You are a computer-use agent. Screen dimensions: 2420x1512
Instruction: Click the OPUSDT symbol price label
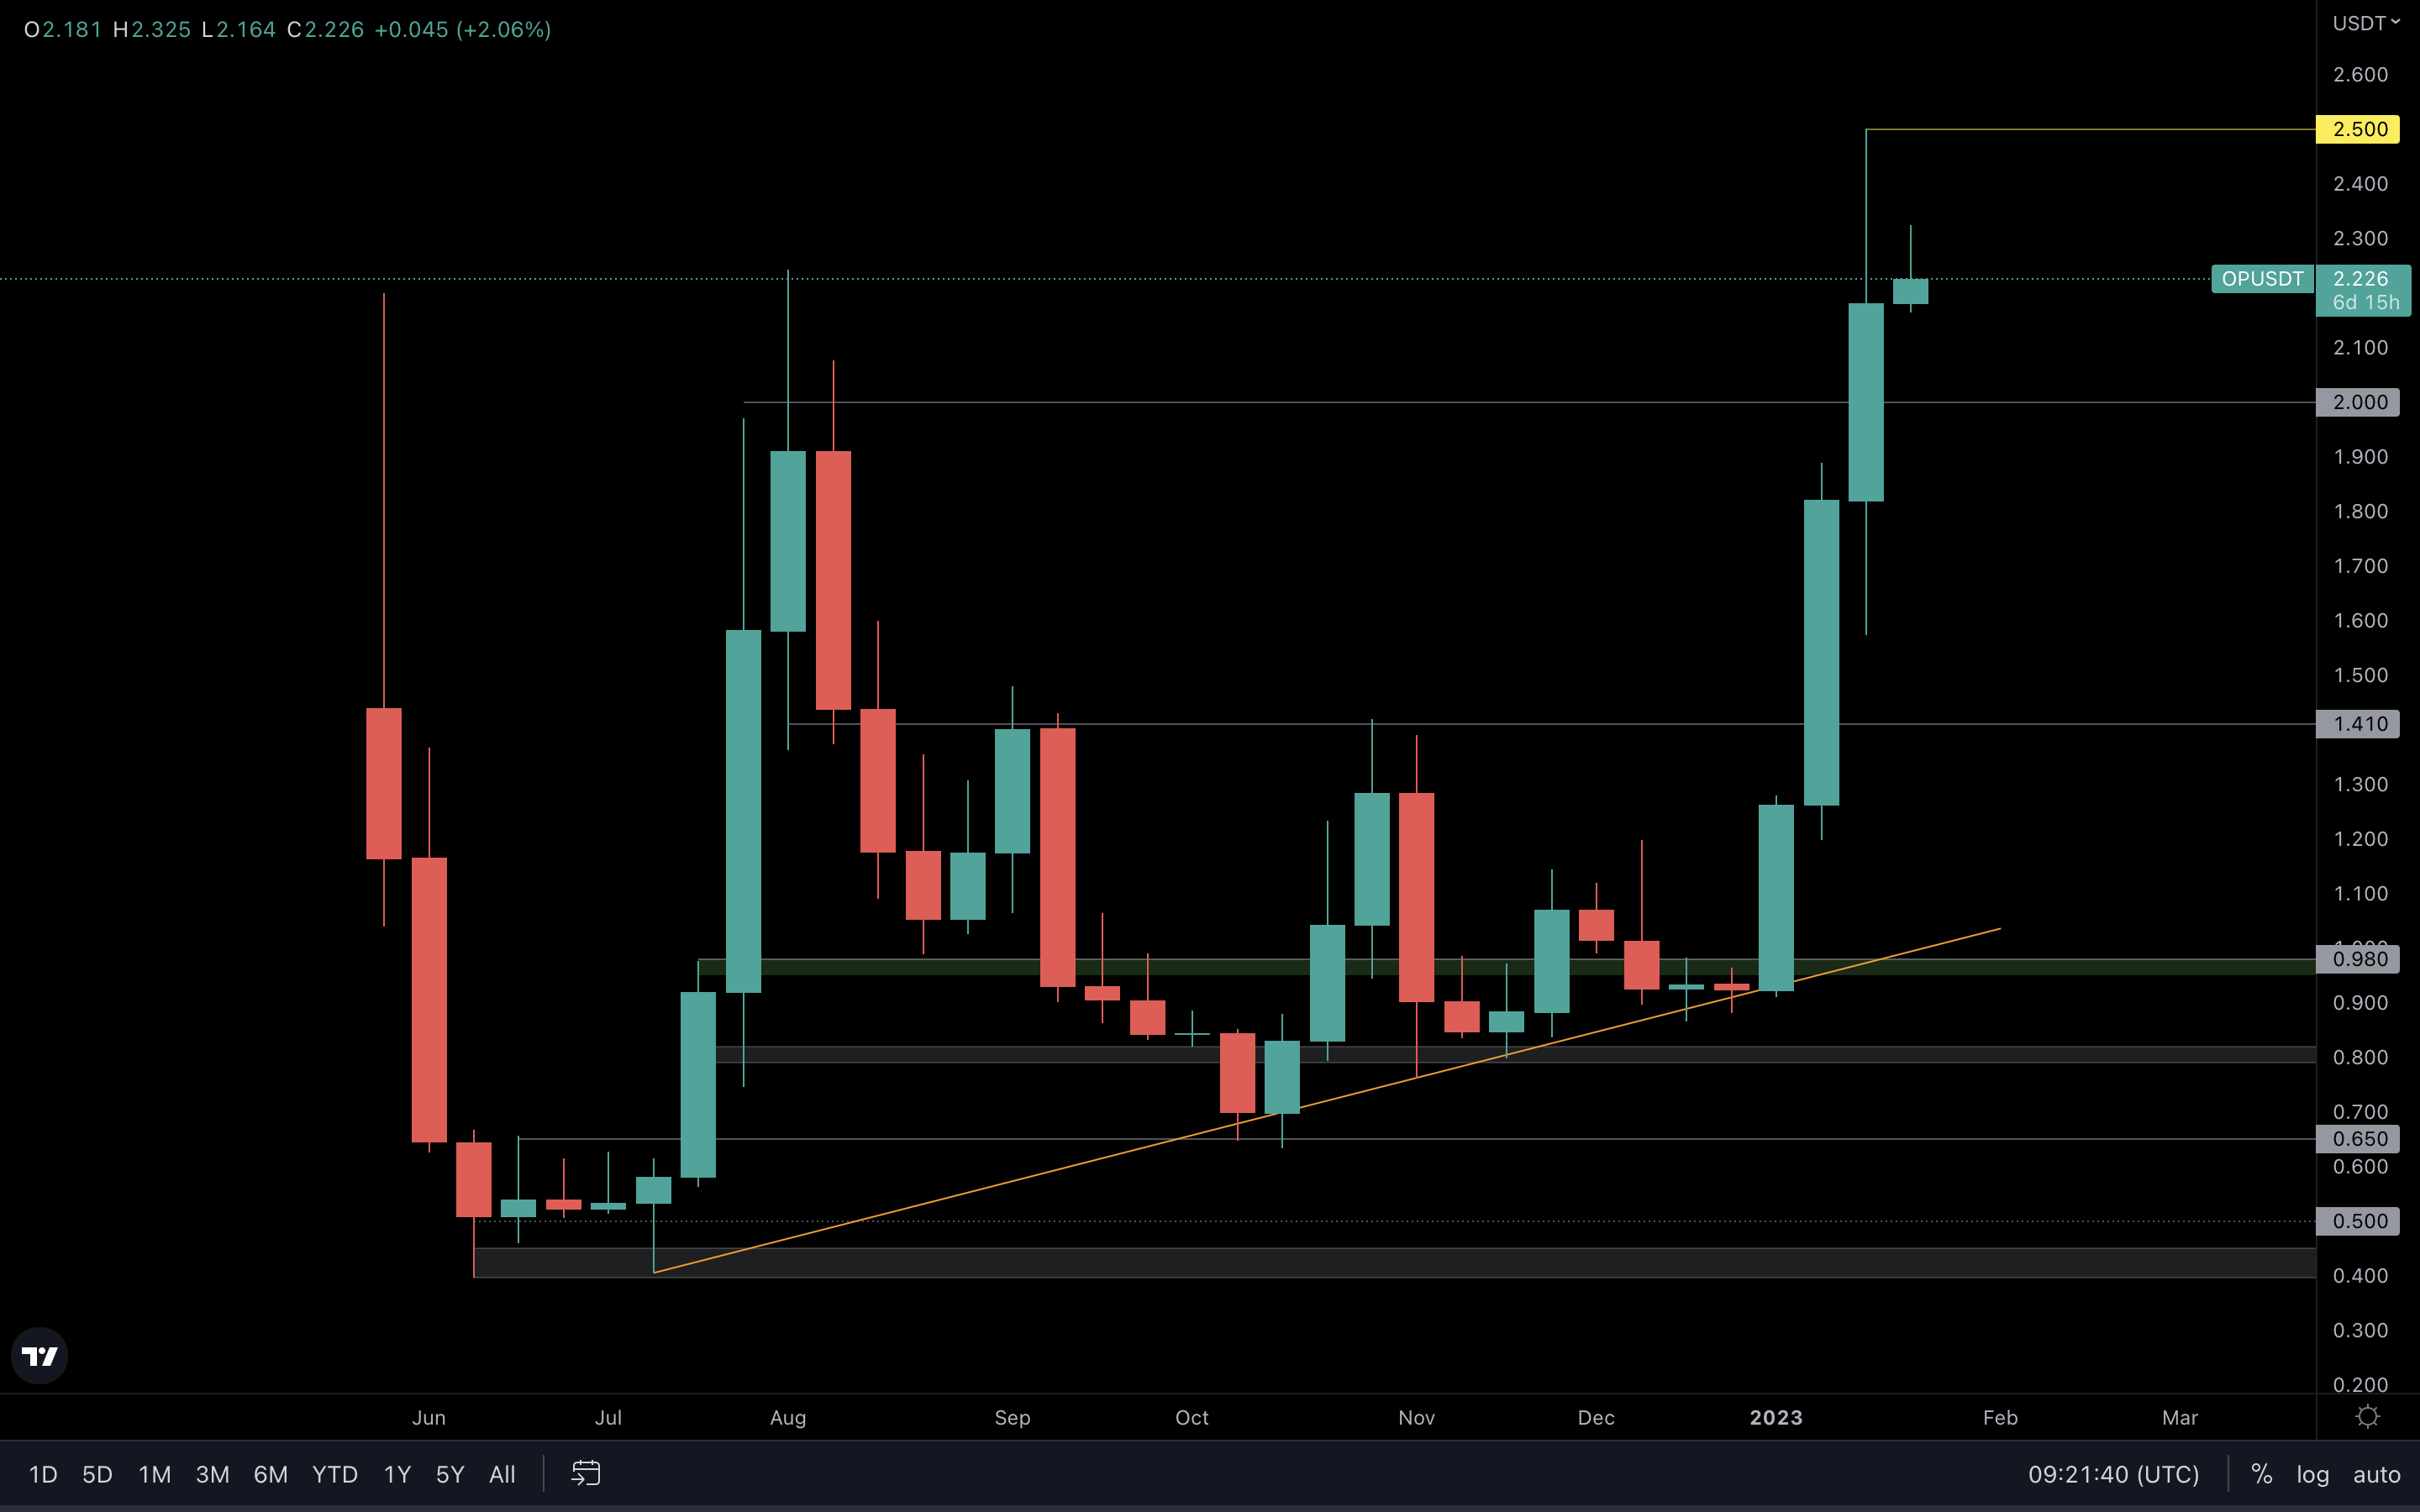coord(2262,279)
